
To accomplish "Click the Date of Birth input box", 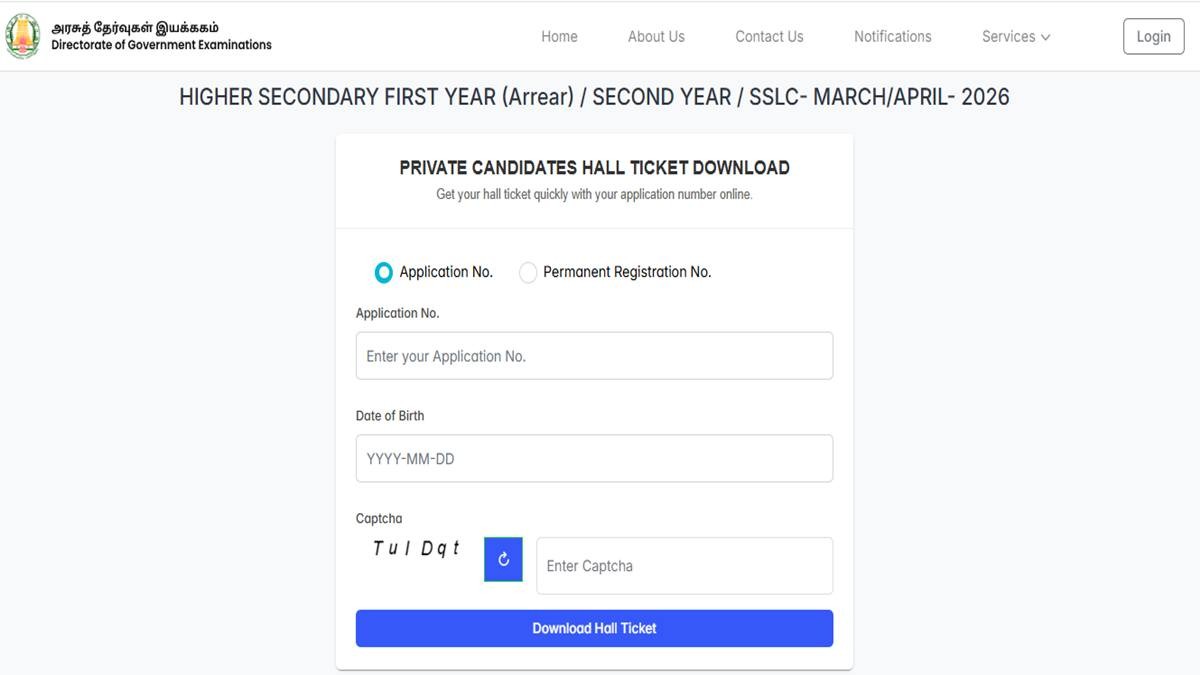I will pos(594,459).
